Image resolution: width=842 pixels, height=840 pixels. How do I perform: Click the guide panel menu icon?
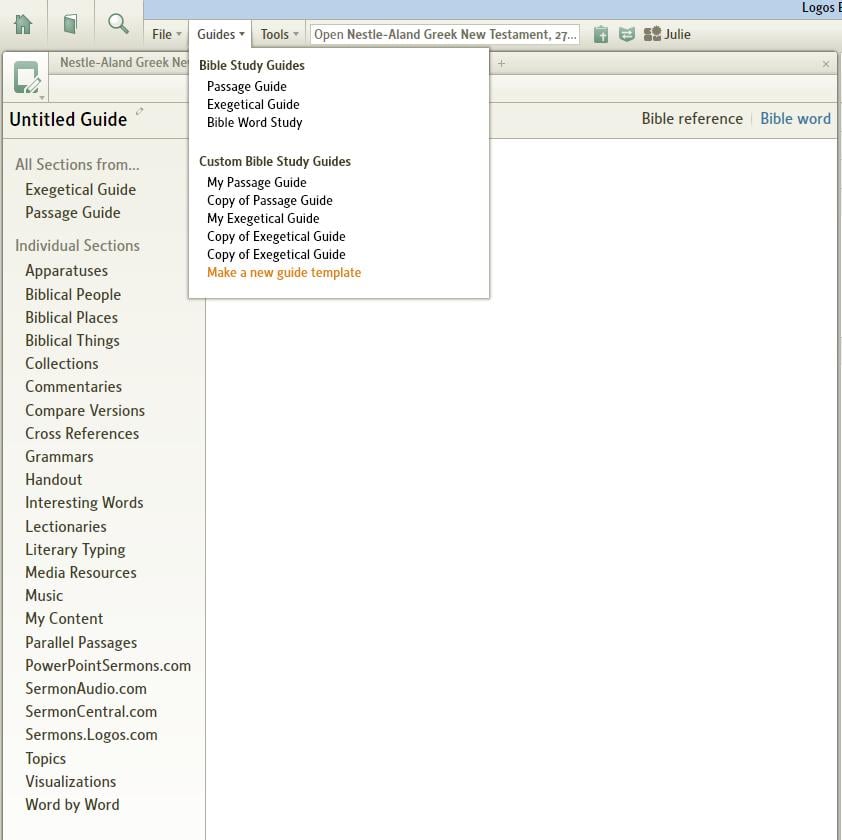pyautogui.click(x=27, y=78)
